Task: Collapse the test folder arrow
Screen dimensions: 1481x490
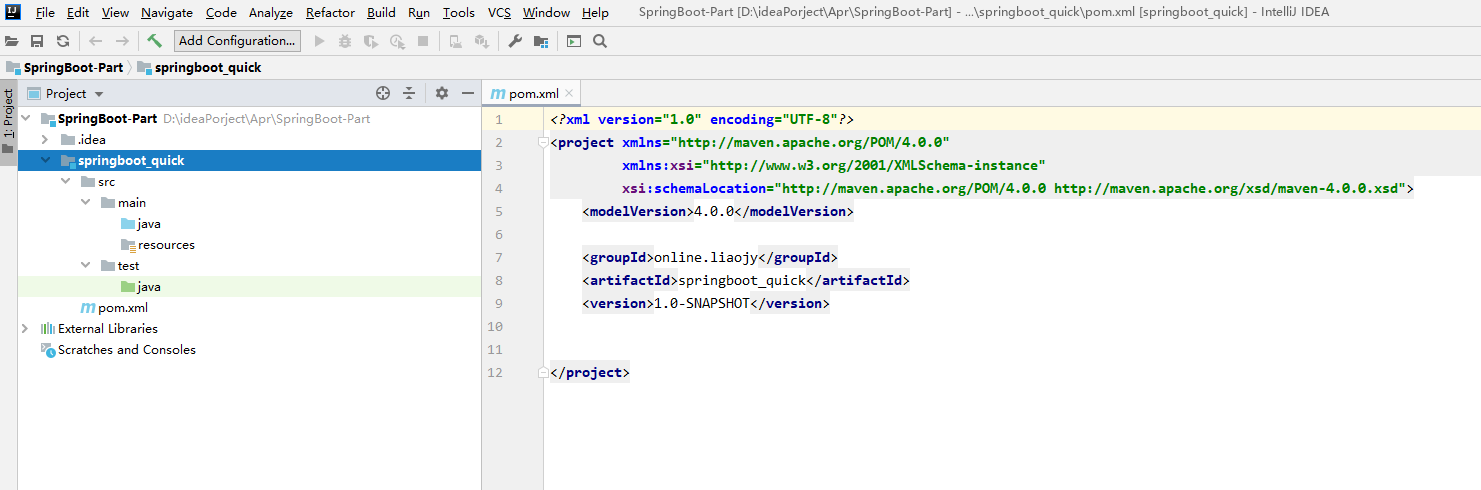Action: 87,266
